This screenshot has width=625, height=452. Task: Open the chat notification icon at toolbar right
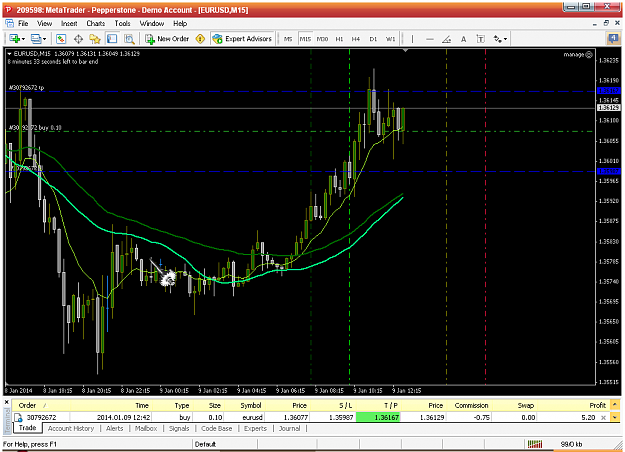tap(613, 39)
